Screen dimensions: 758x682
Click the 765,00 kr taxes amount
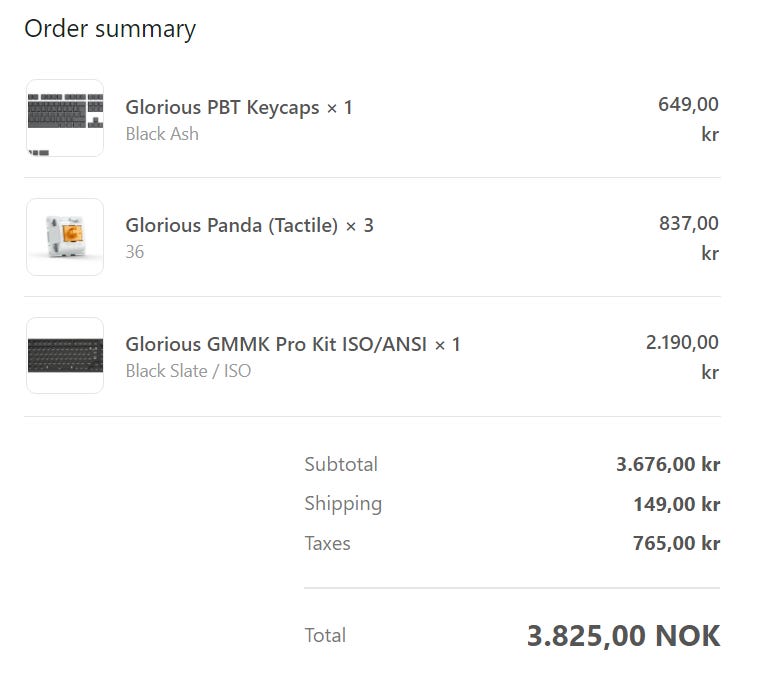[x=676, y=544]
